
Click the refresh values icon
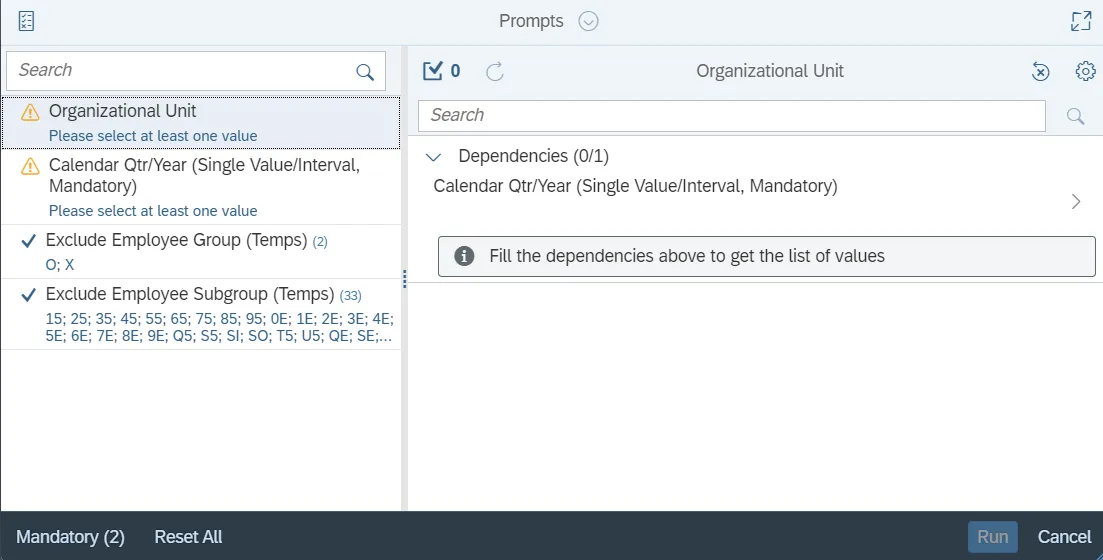[x=494, y=71]
